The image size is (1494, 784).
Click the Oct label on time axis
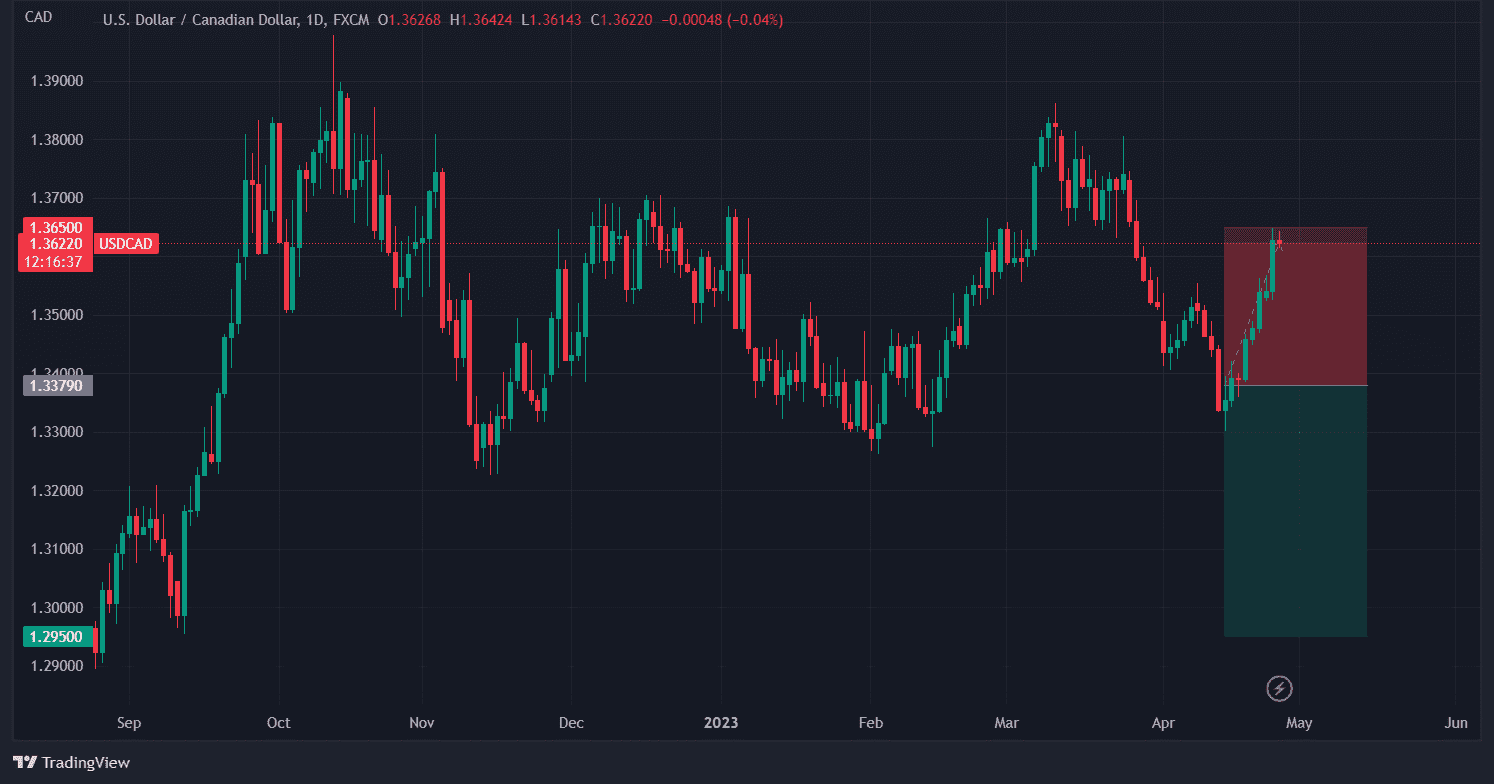(x=279, y=723)
